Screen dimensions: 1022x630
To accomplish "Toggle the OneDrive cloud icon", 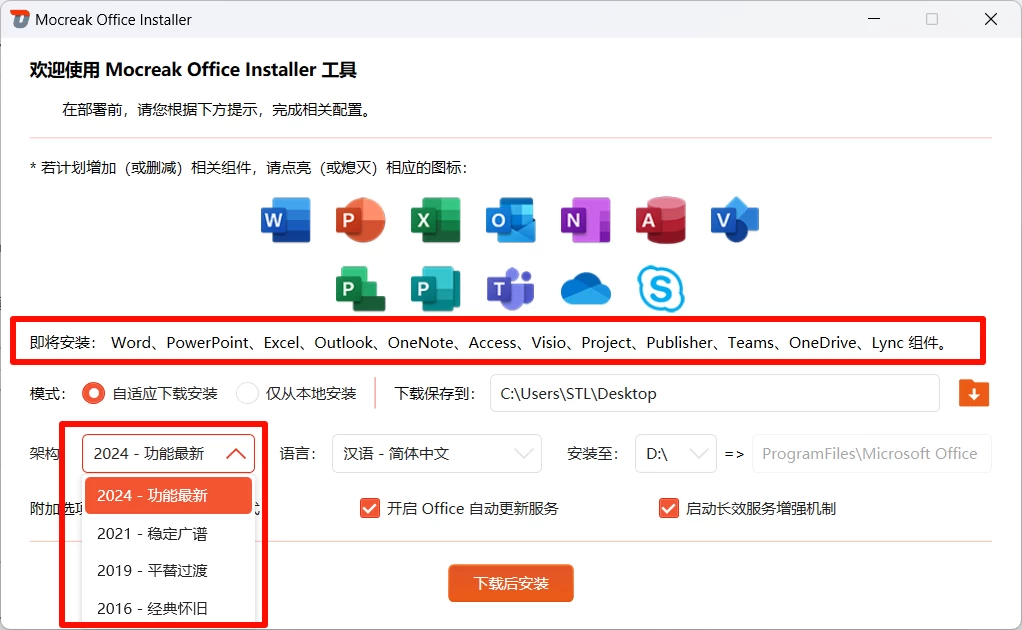I will [585, 289].
